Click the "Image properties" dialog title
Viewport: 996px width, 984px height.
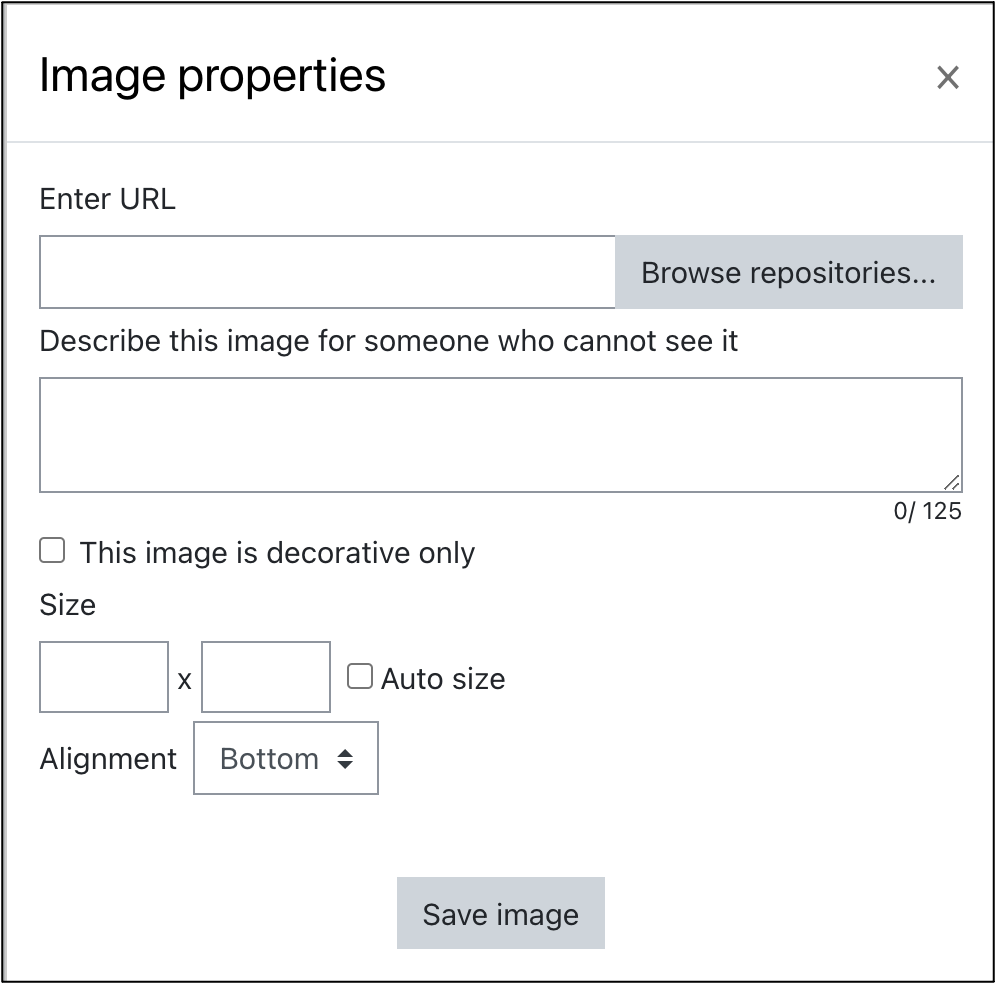[212, 75]
